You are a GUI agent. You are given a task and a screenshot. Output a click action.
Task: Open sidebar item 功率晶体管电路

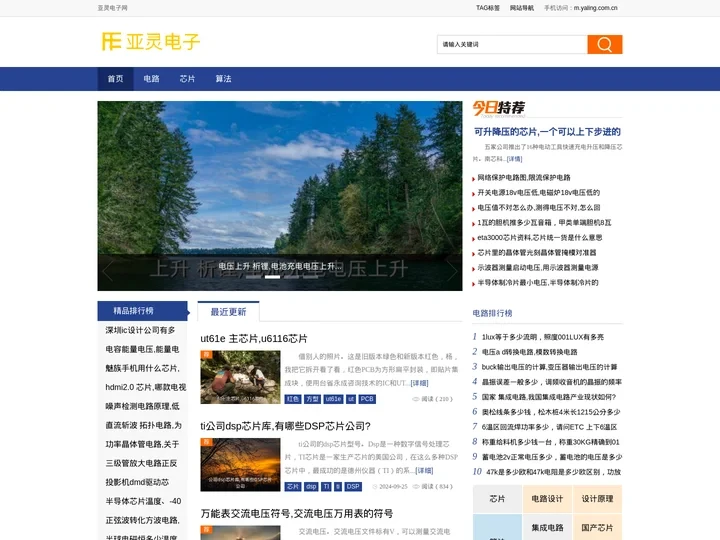pyautogui.click(x=142, y=444)
